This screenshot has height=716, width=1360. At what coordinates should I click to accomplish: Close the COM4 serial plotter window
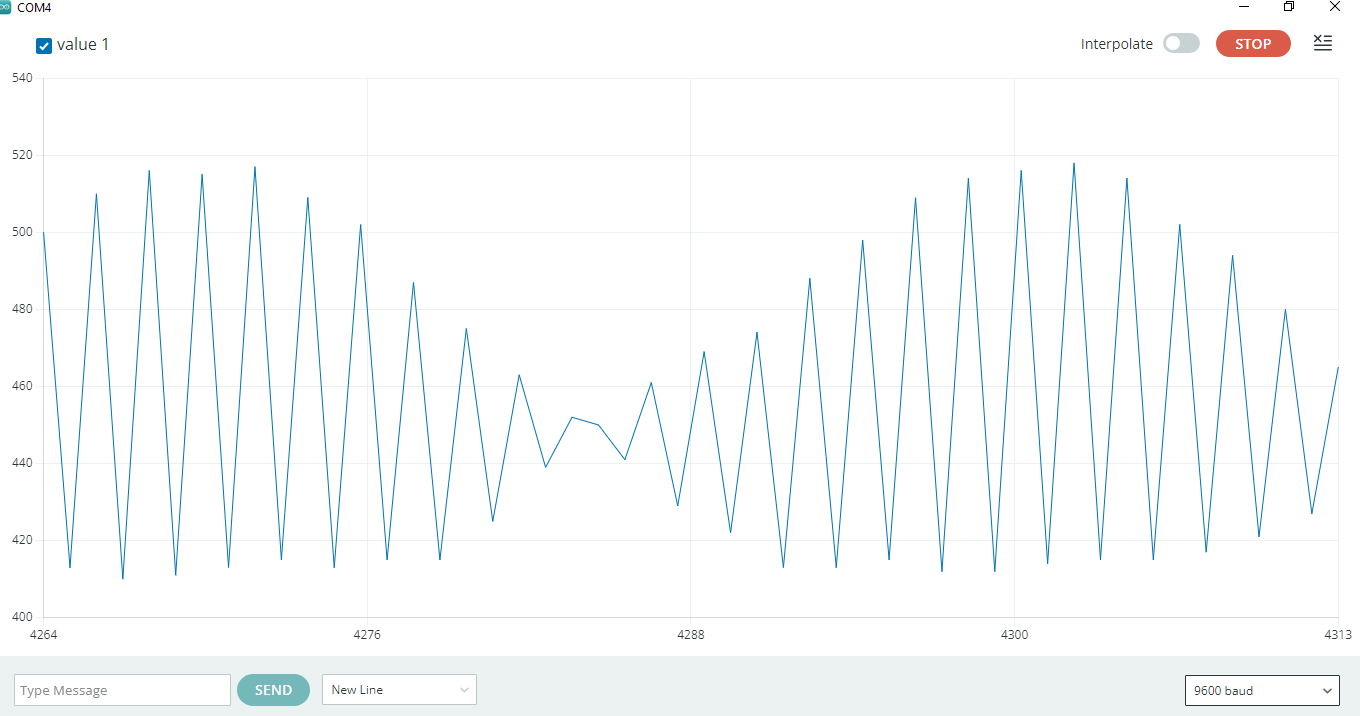tap(1335, 7)
